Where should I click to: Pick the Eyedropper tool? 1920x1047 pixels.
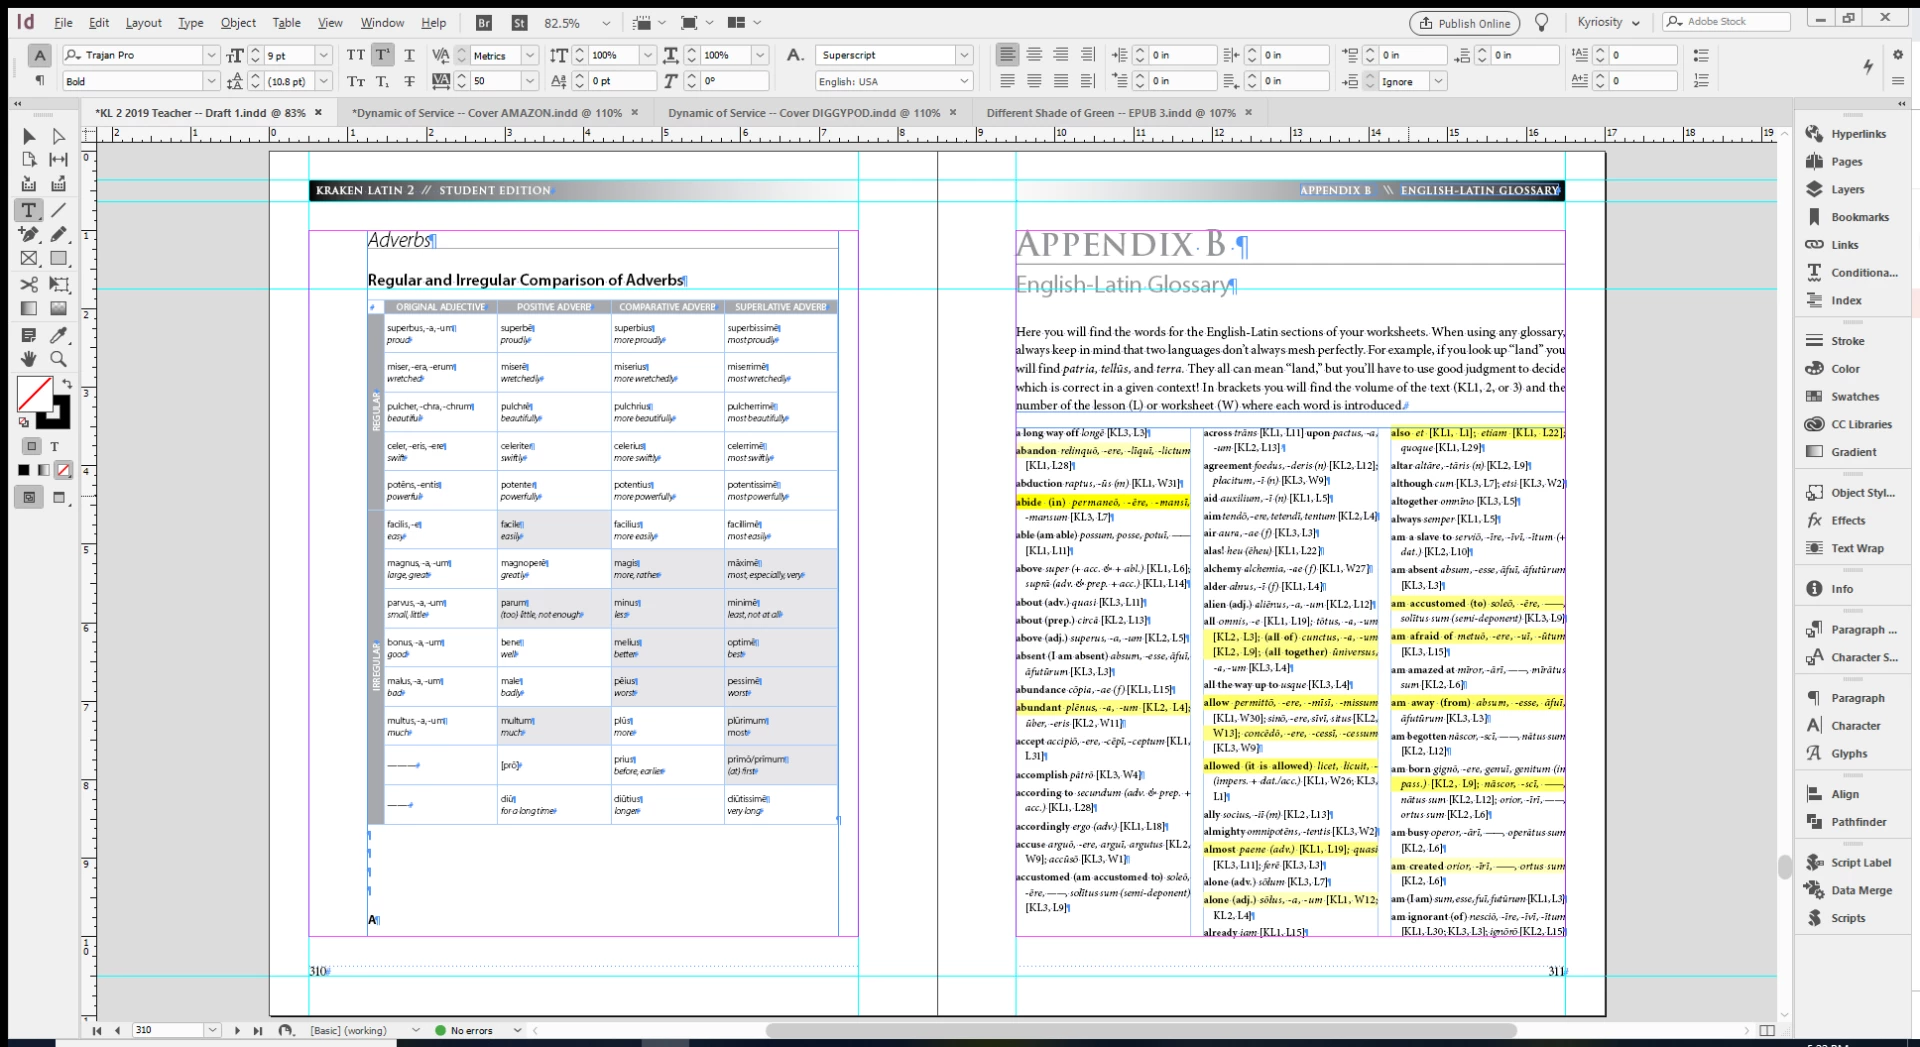coord(59,335)
